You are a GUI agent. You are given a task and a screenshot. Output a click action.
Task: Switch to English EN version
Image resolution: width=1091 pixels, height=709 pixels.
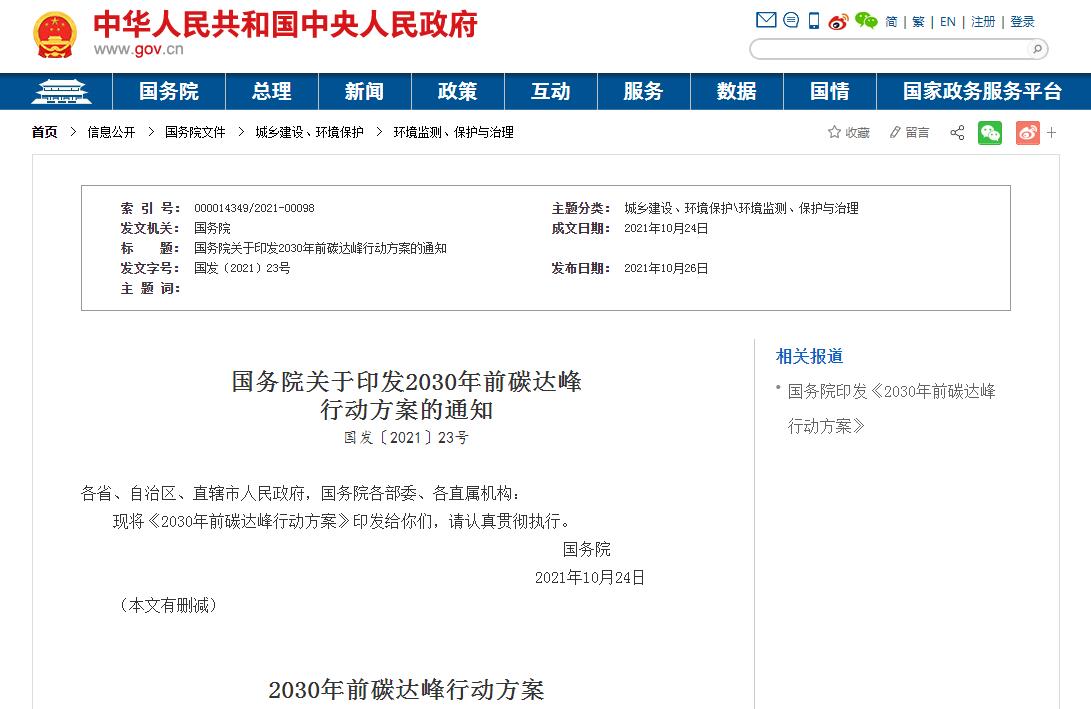(948, 22)
